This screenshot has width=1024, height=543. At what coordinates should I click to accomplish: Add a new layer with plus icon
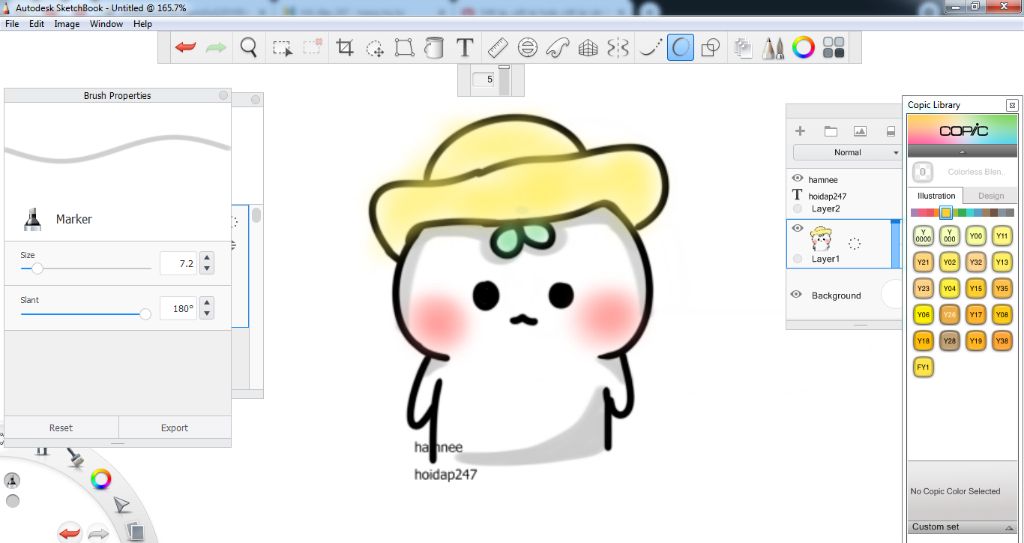tap(799, 131)
